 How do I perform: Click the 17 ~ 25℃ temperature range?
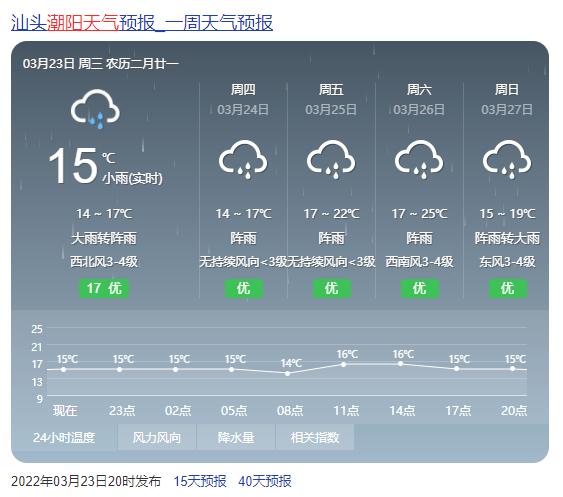click(419, 214)
